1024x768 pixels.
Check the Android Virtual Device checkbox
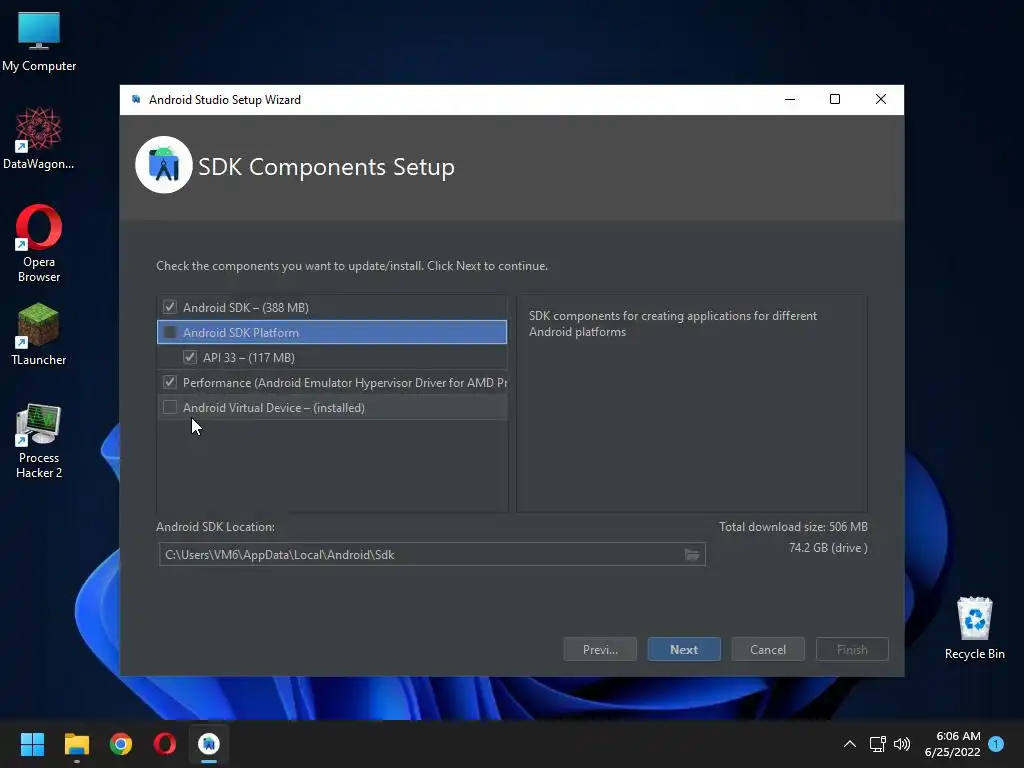[x=170, y=408]
